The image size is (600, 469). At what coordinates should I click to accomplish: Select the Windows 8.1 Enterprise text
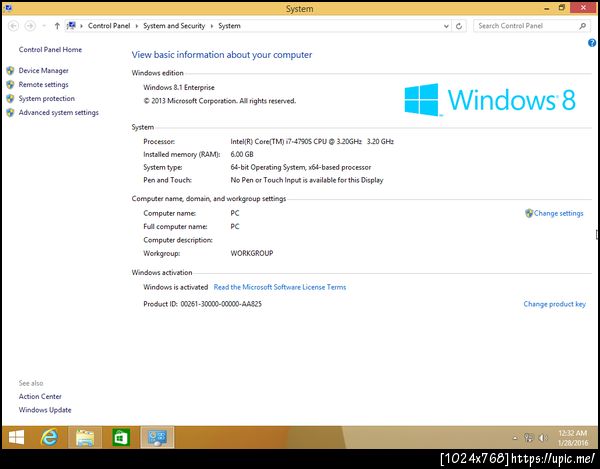179,87
